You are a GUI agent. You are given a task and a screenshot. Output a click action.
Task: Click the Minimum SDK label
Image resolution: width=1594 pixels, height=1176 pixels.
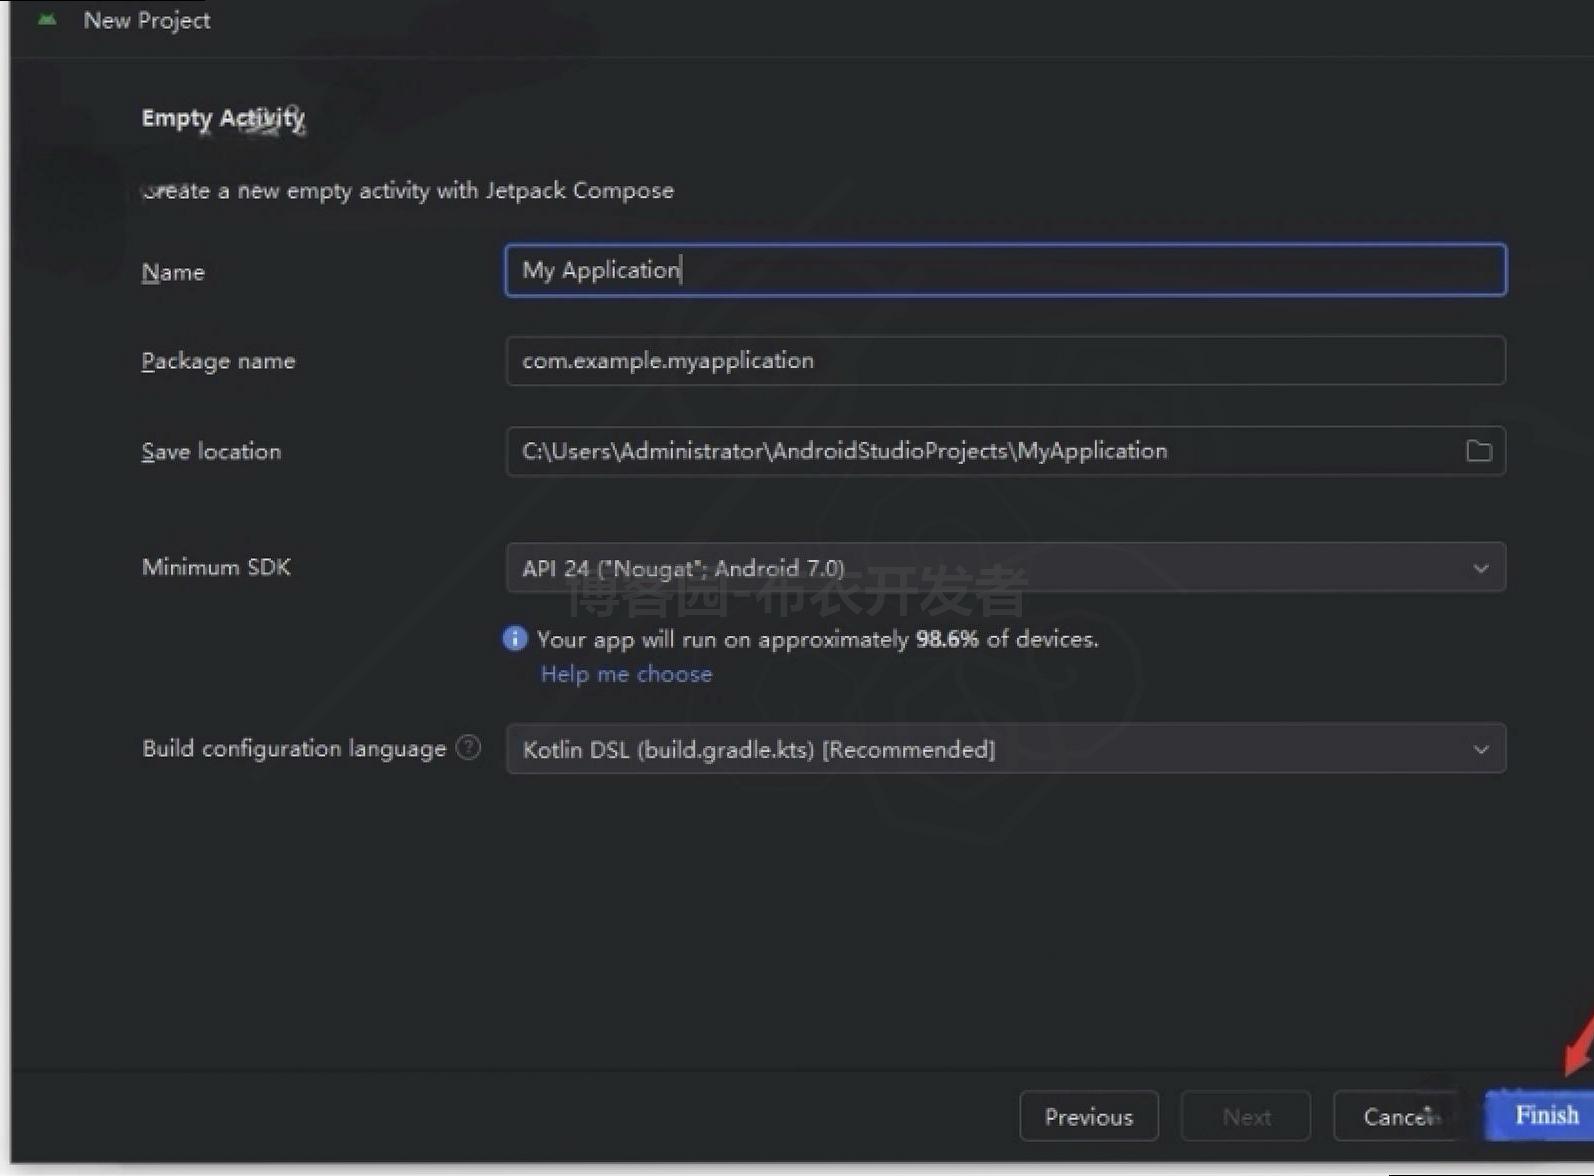[x=216, y=567]
